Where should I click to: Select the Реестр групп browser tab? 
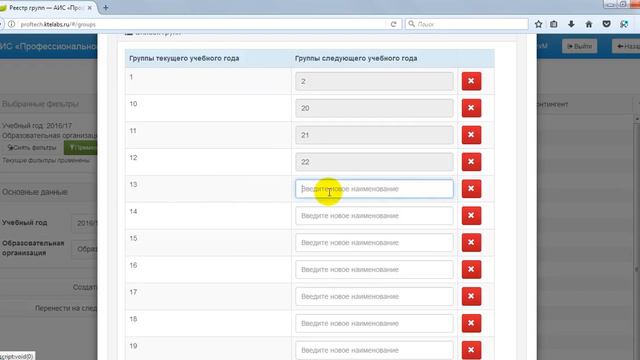(x=46, y=8)
